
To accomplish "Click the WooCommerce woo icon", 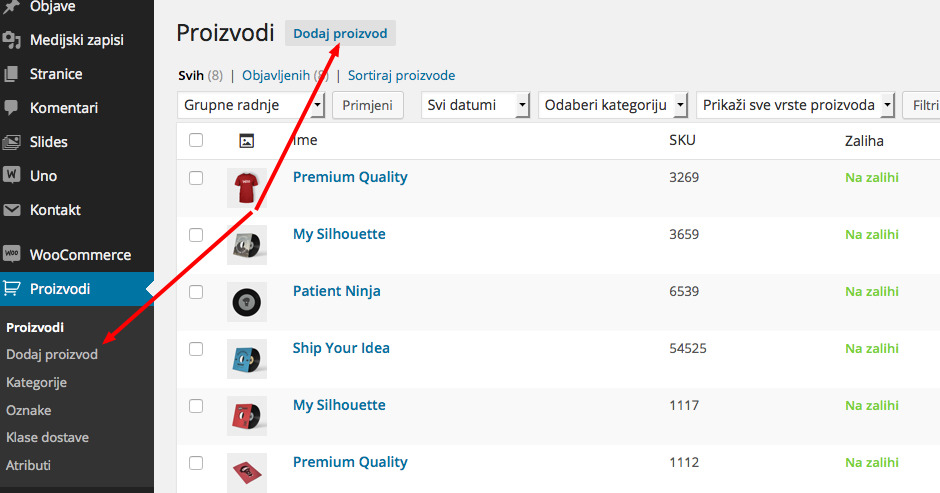I will pos(11,254).
